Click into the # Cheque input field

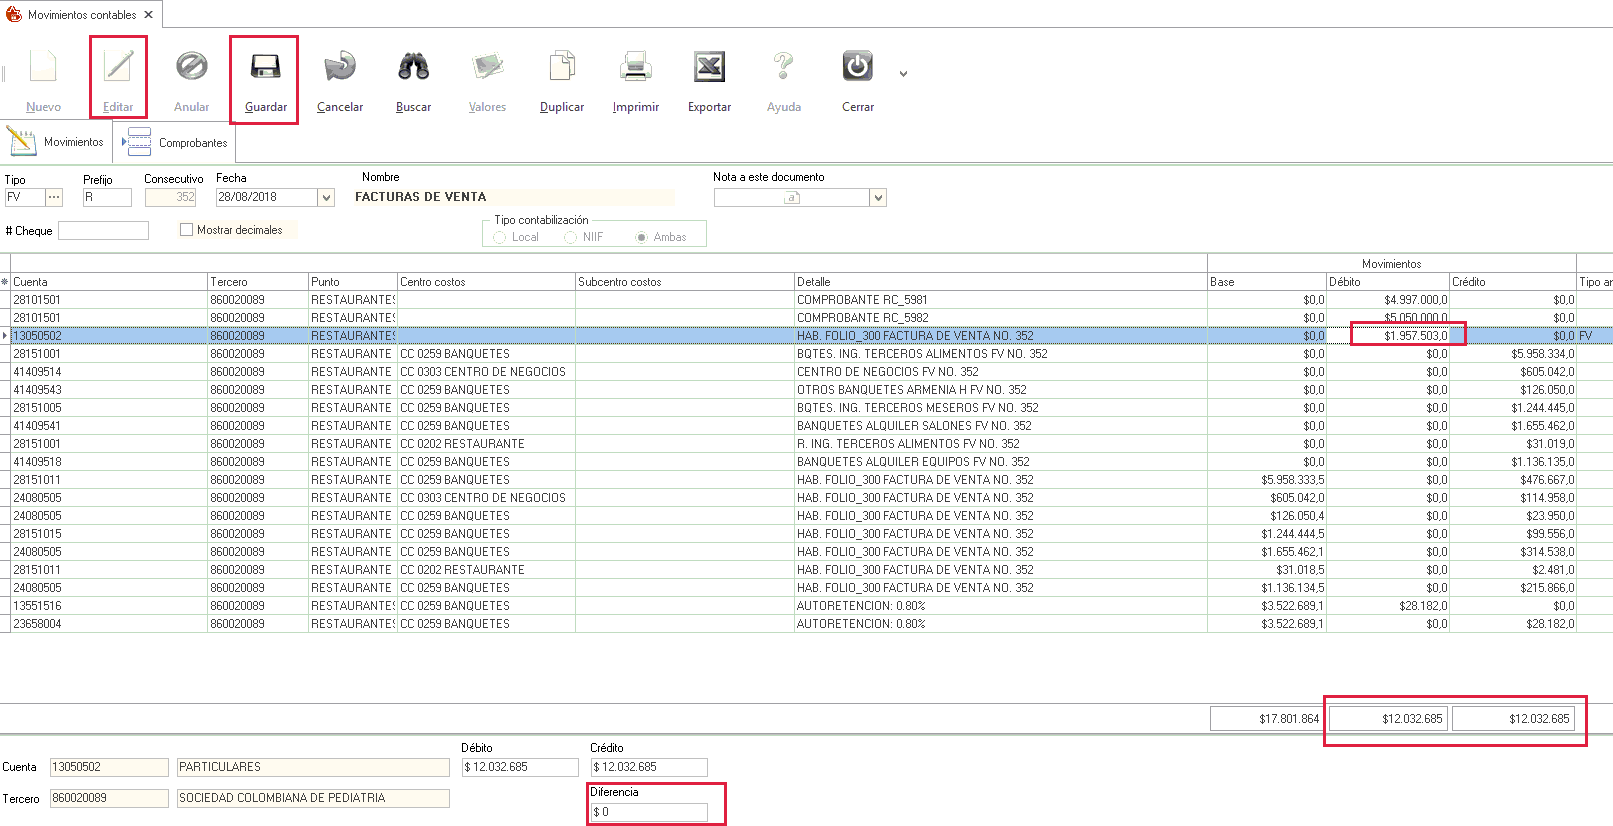coord(103,231)
